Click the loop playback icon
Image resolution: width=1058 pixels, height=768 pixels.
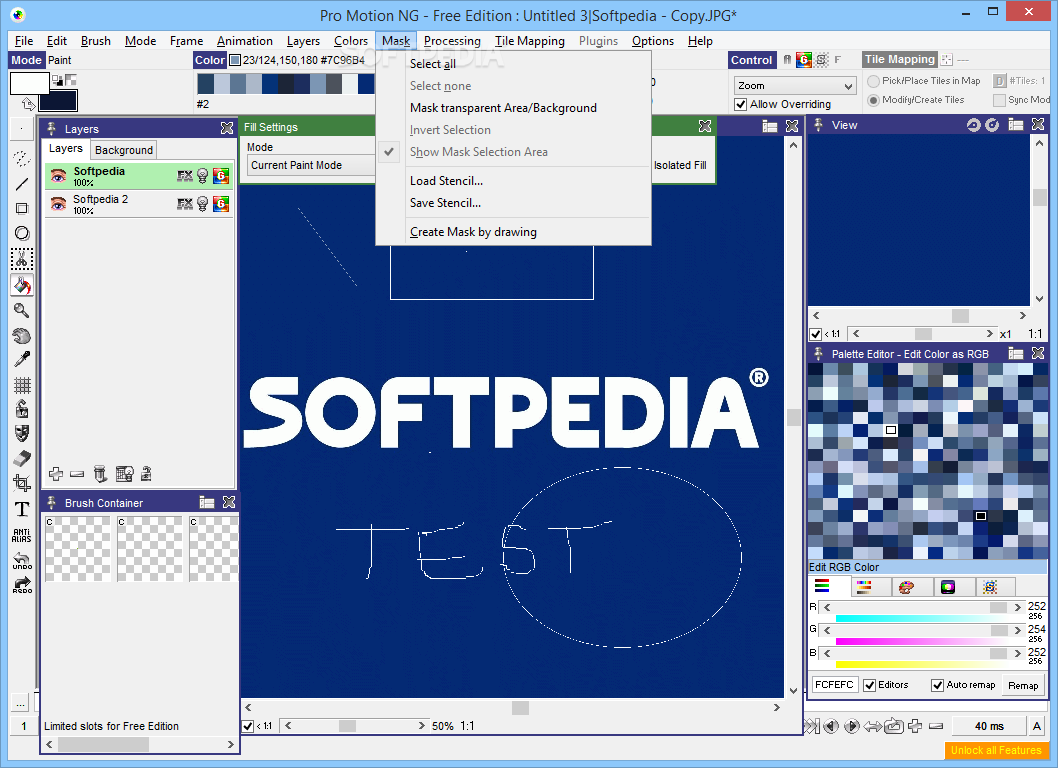coord(894,726)
